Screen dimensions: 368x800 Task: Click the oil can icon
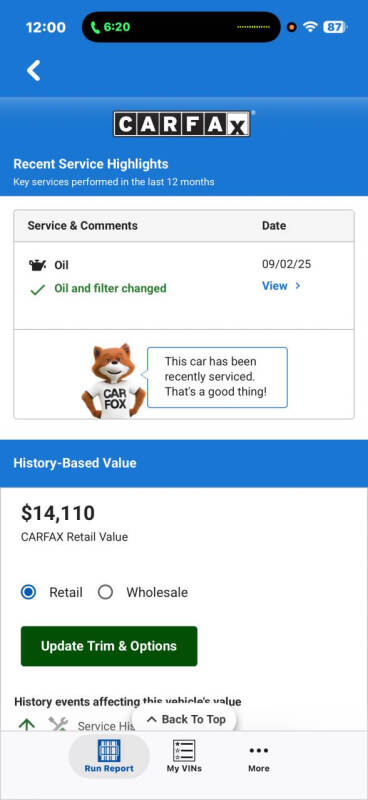(x=37, y=265)
